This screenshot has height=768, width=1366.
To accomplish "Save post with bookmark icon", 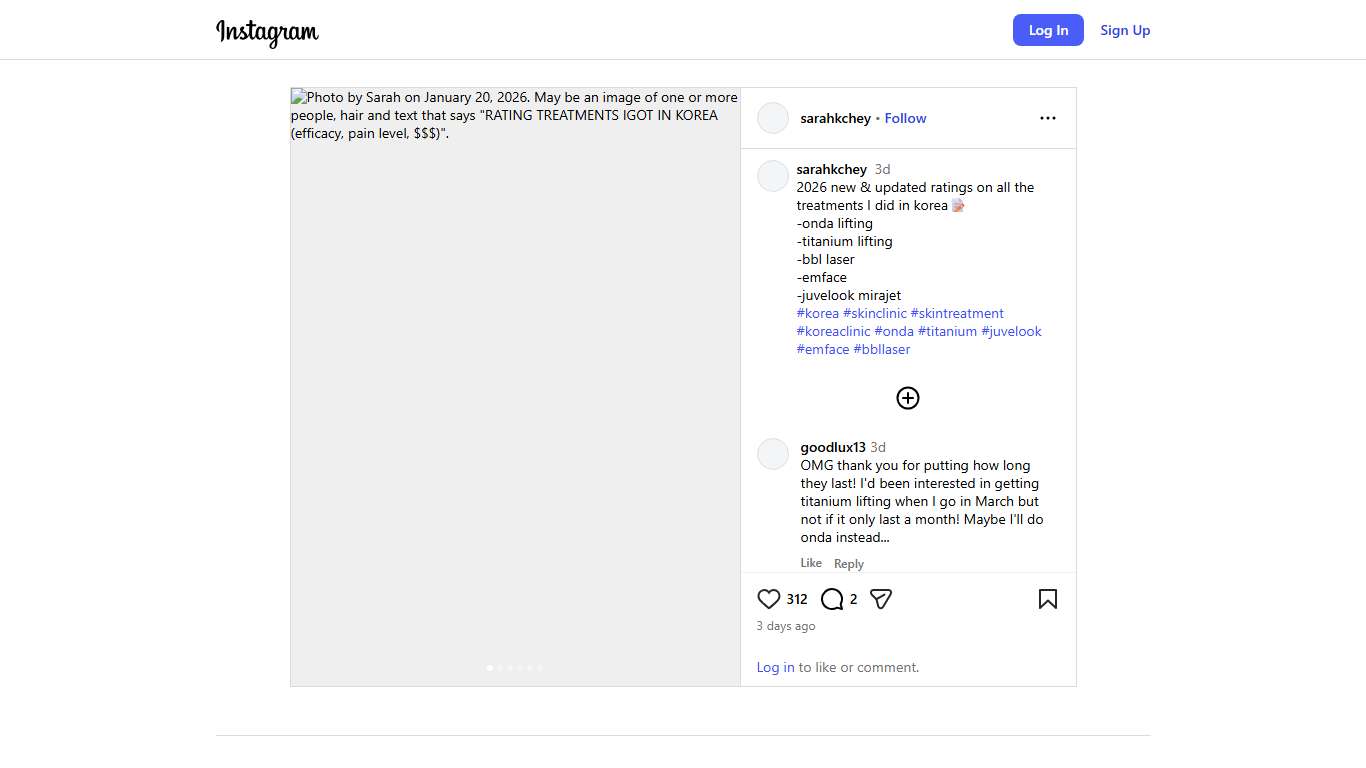I will click(1047, 599).
